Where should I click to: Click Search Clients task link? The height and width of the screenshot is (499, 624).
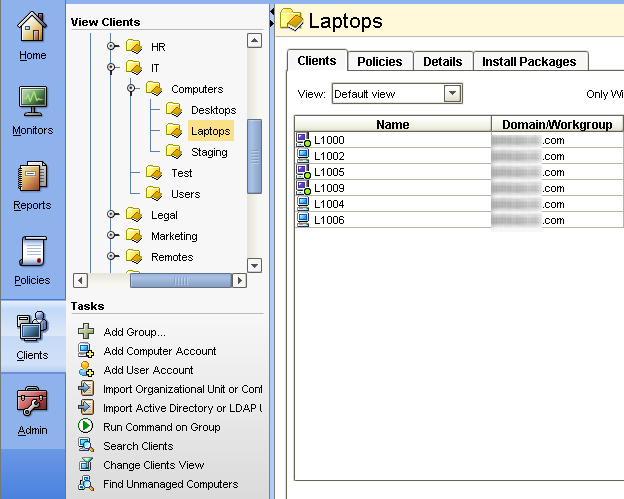(138, 446)
